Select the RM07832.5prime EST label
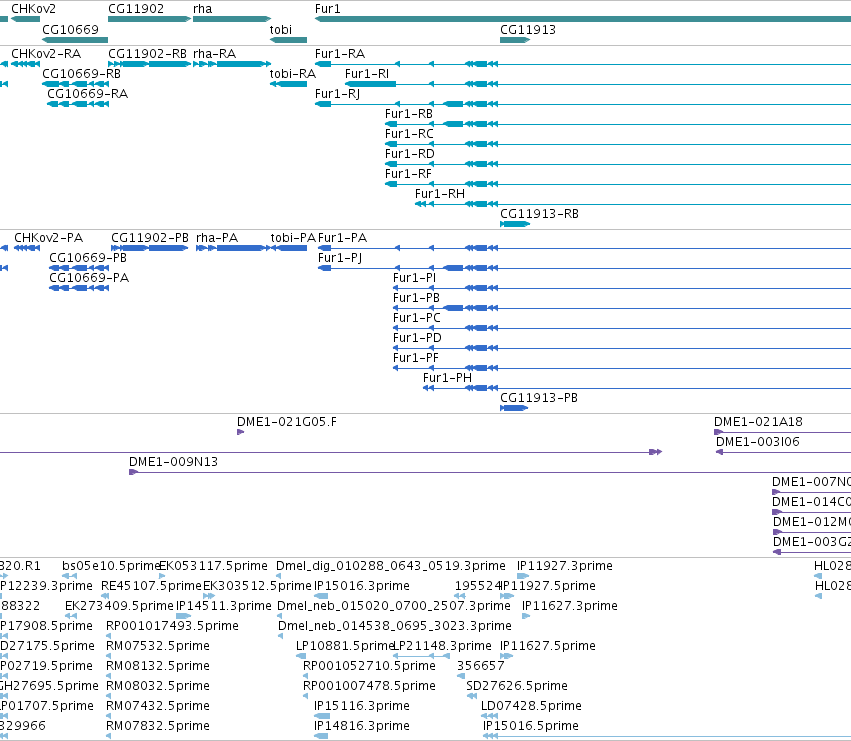The width and height of the screenshot is (851, 741). 157,726
